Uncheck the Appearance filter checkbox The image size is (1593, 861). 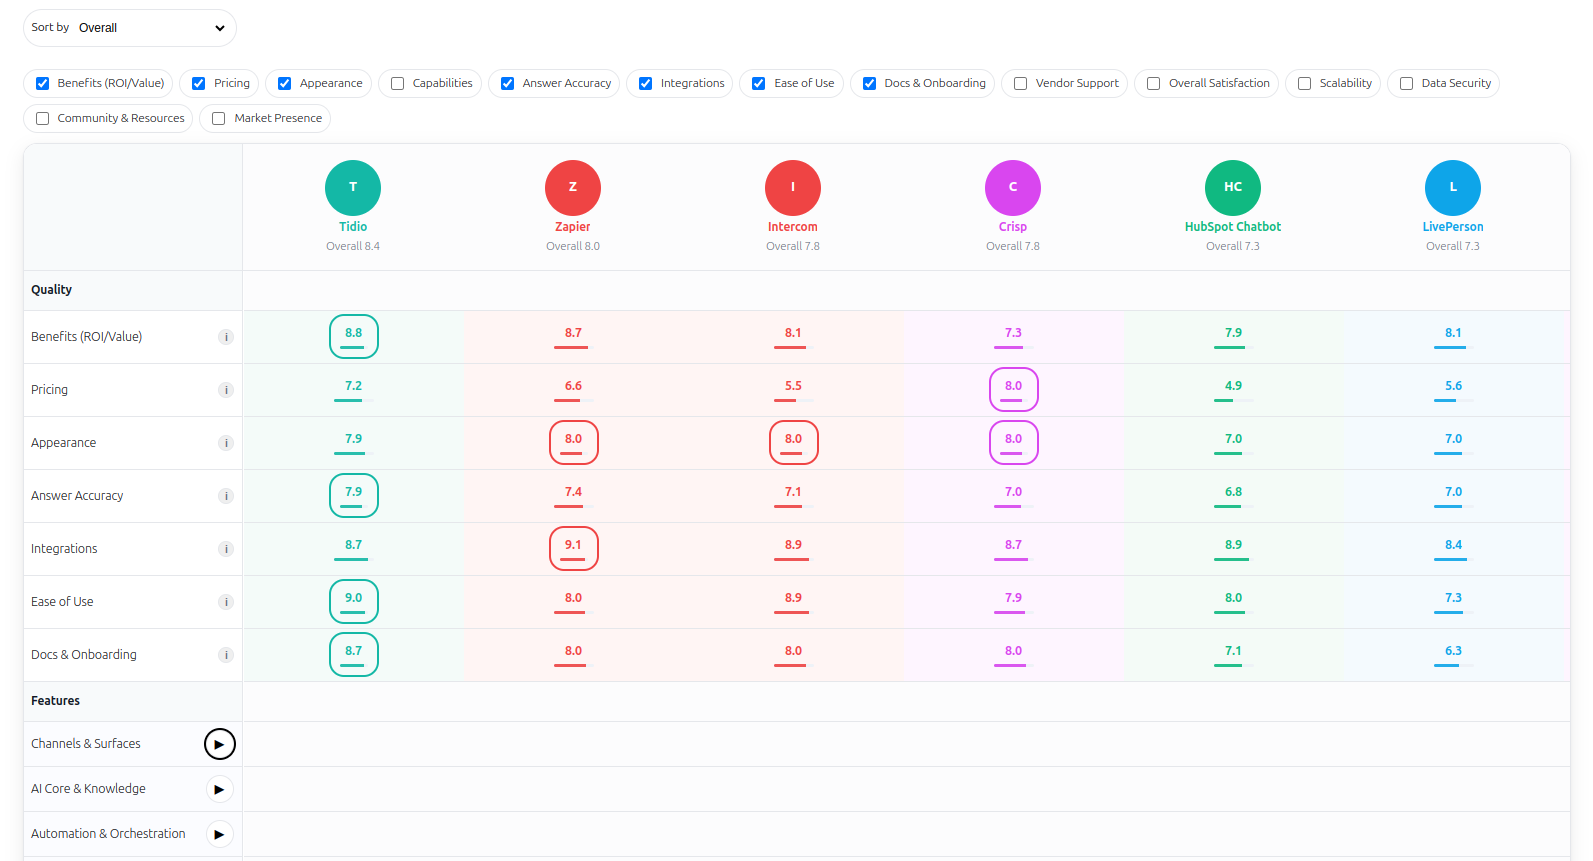pyautogui.click(x=285, y=84)
